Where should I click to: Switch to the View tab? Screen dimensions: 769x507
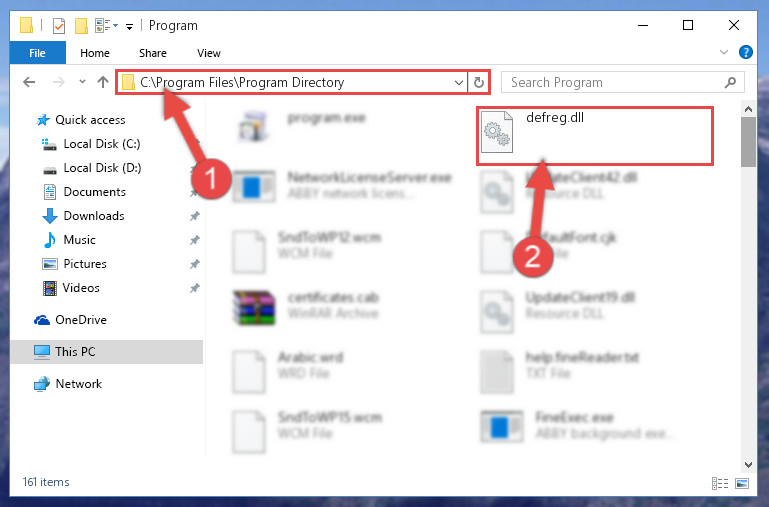click(x=209, y=53)
